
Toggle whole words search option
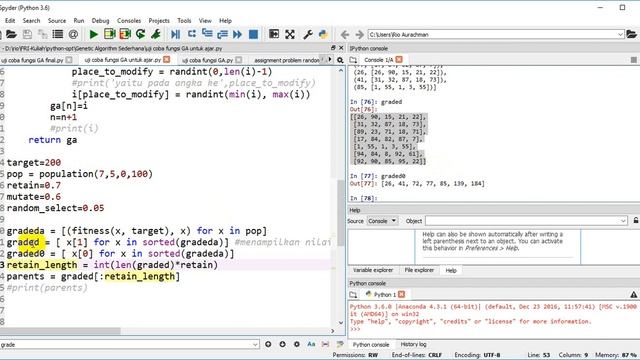click(x=325, y=344)
